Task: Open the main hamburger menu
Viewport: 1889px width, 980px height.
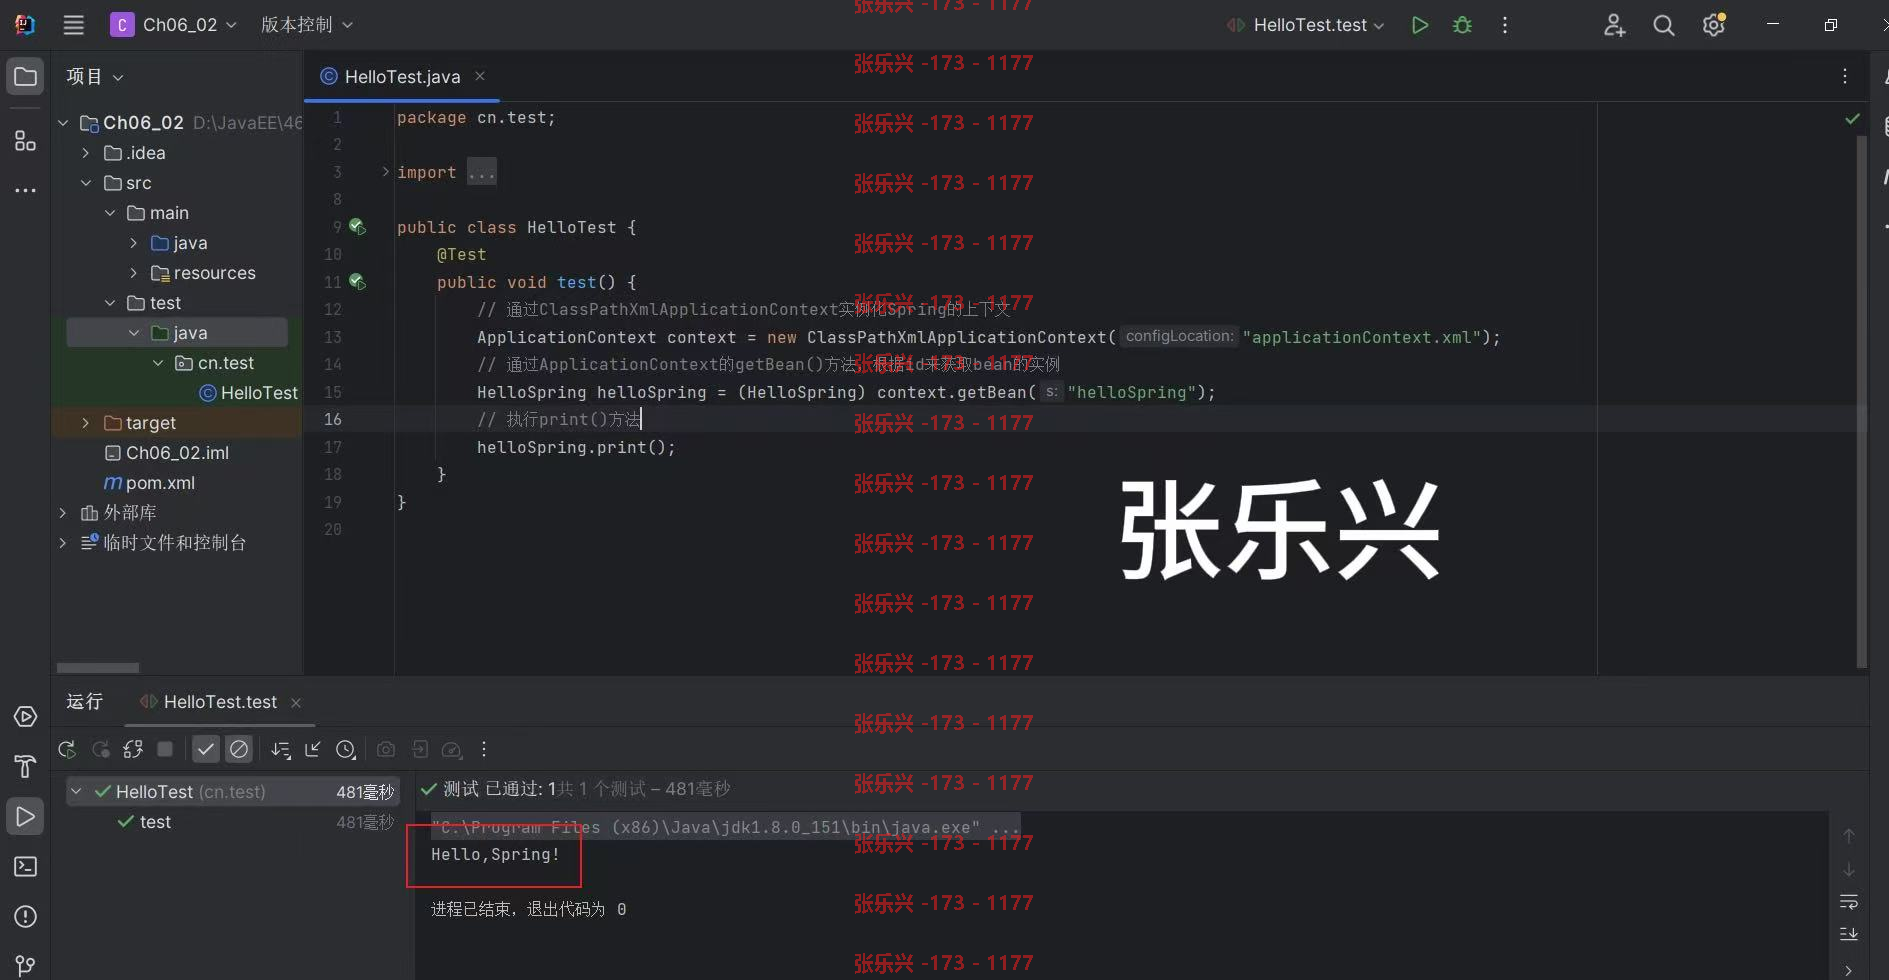Action: pos(73,25)
